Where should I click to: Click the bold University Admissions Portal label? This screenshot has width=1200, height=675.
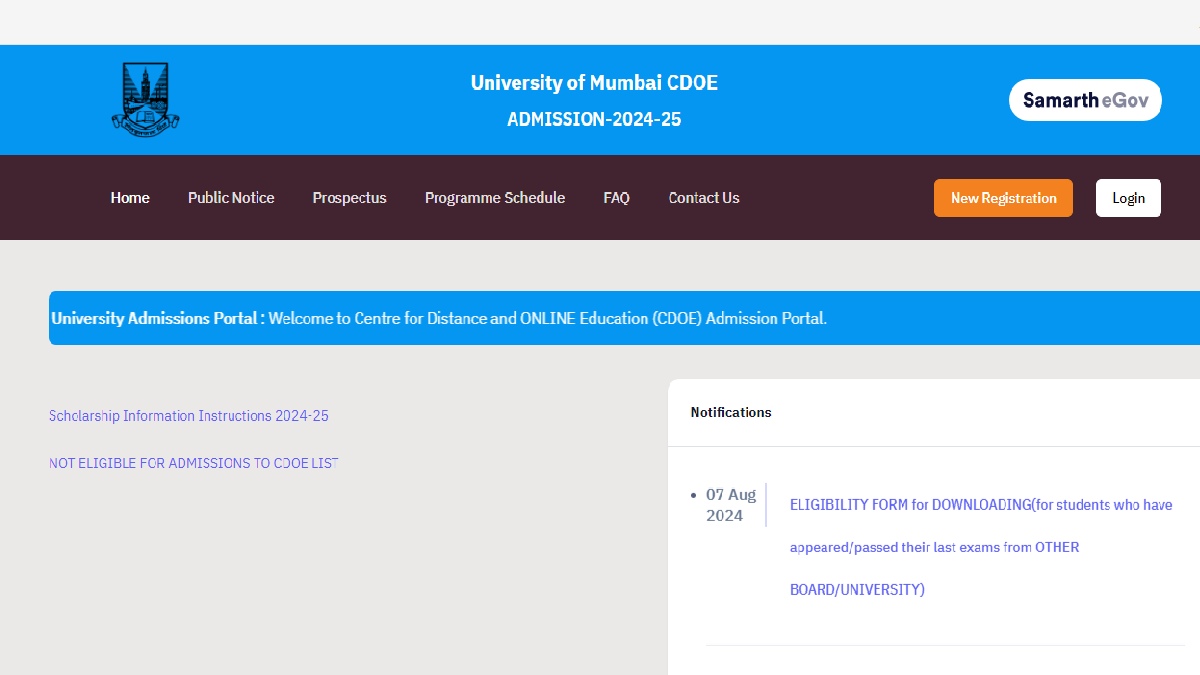[x=158, y=318]
